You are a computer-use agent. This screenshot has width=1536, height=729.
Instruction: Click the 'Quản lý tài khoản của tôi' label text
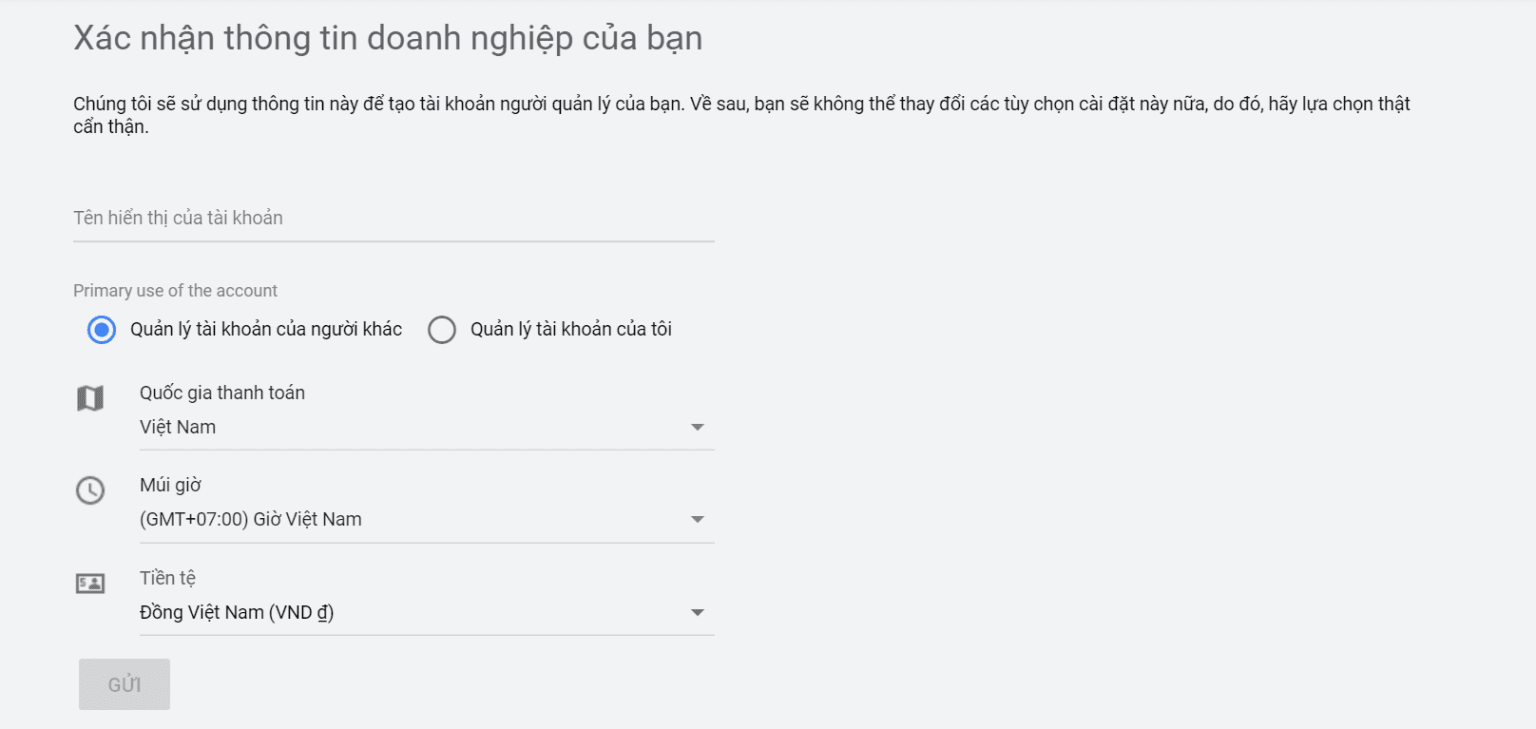[570, 330]
